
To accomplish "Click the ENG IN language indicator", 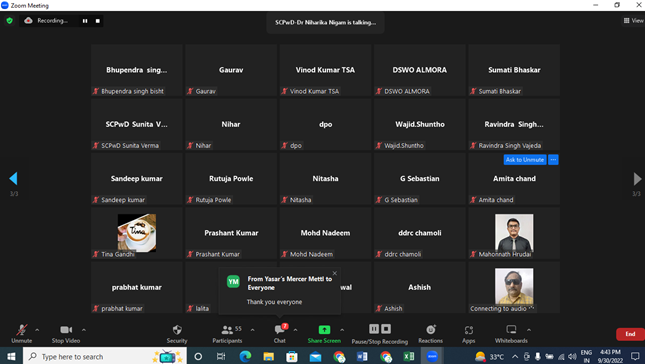I will click(586, 356).
